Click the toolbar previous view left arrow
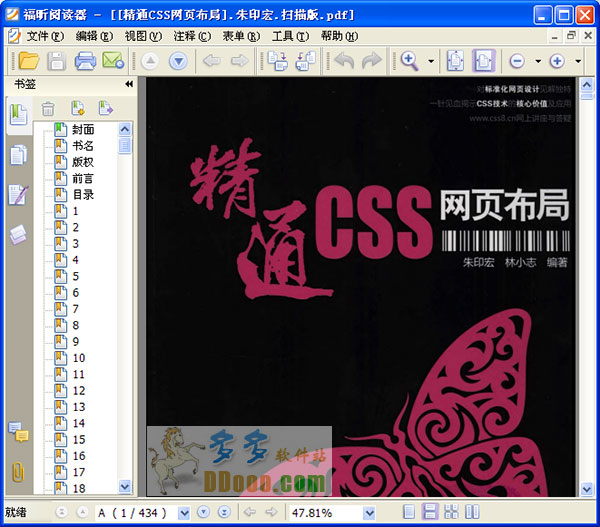The width and height of the screenshot is (600, 527). (212, 60)
